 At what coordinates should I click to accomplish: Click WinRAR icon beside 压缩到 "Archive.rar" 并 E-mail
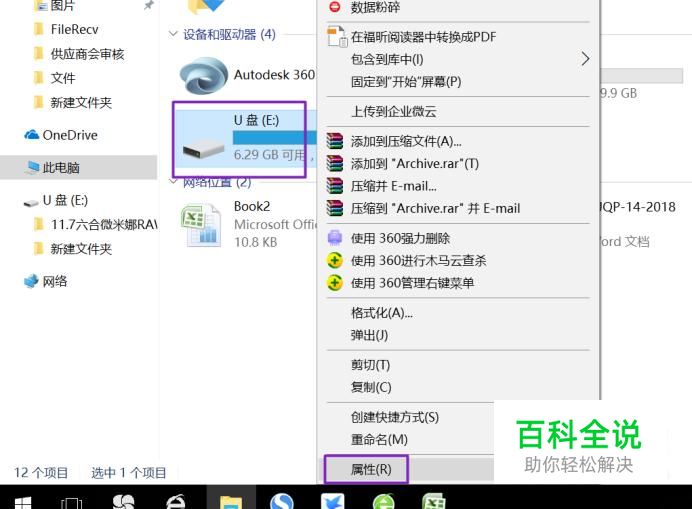coord(335,208)
